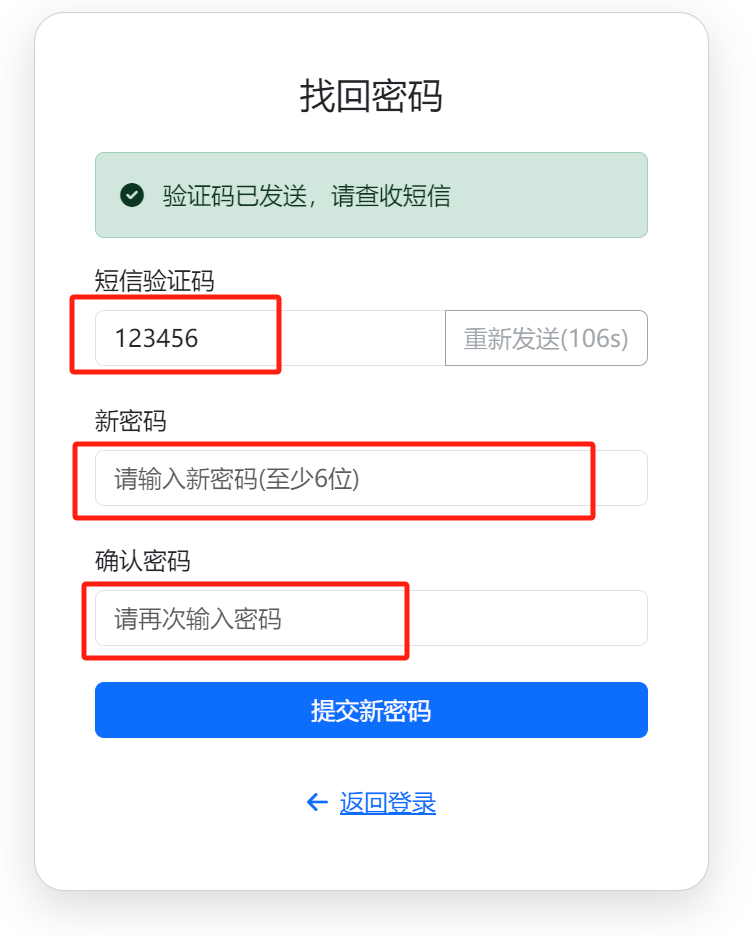Click the 验证码已发送 alert message text
The image size is (756, 937).
click(x=306, y=196)
